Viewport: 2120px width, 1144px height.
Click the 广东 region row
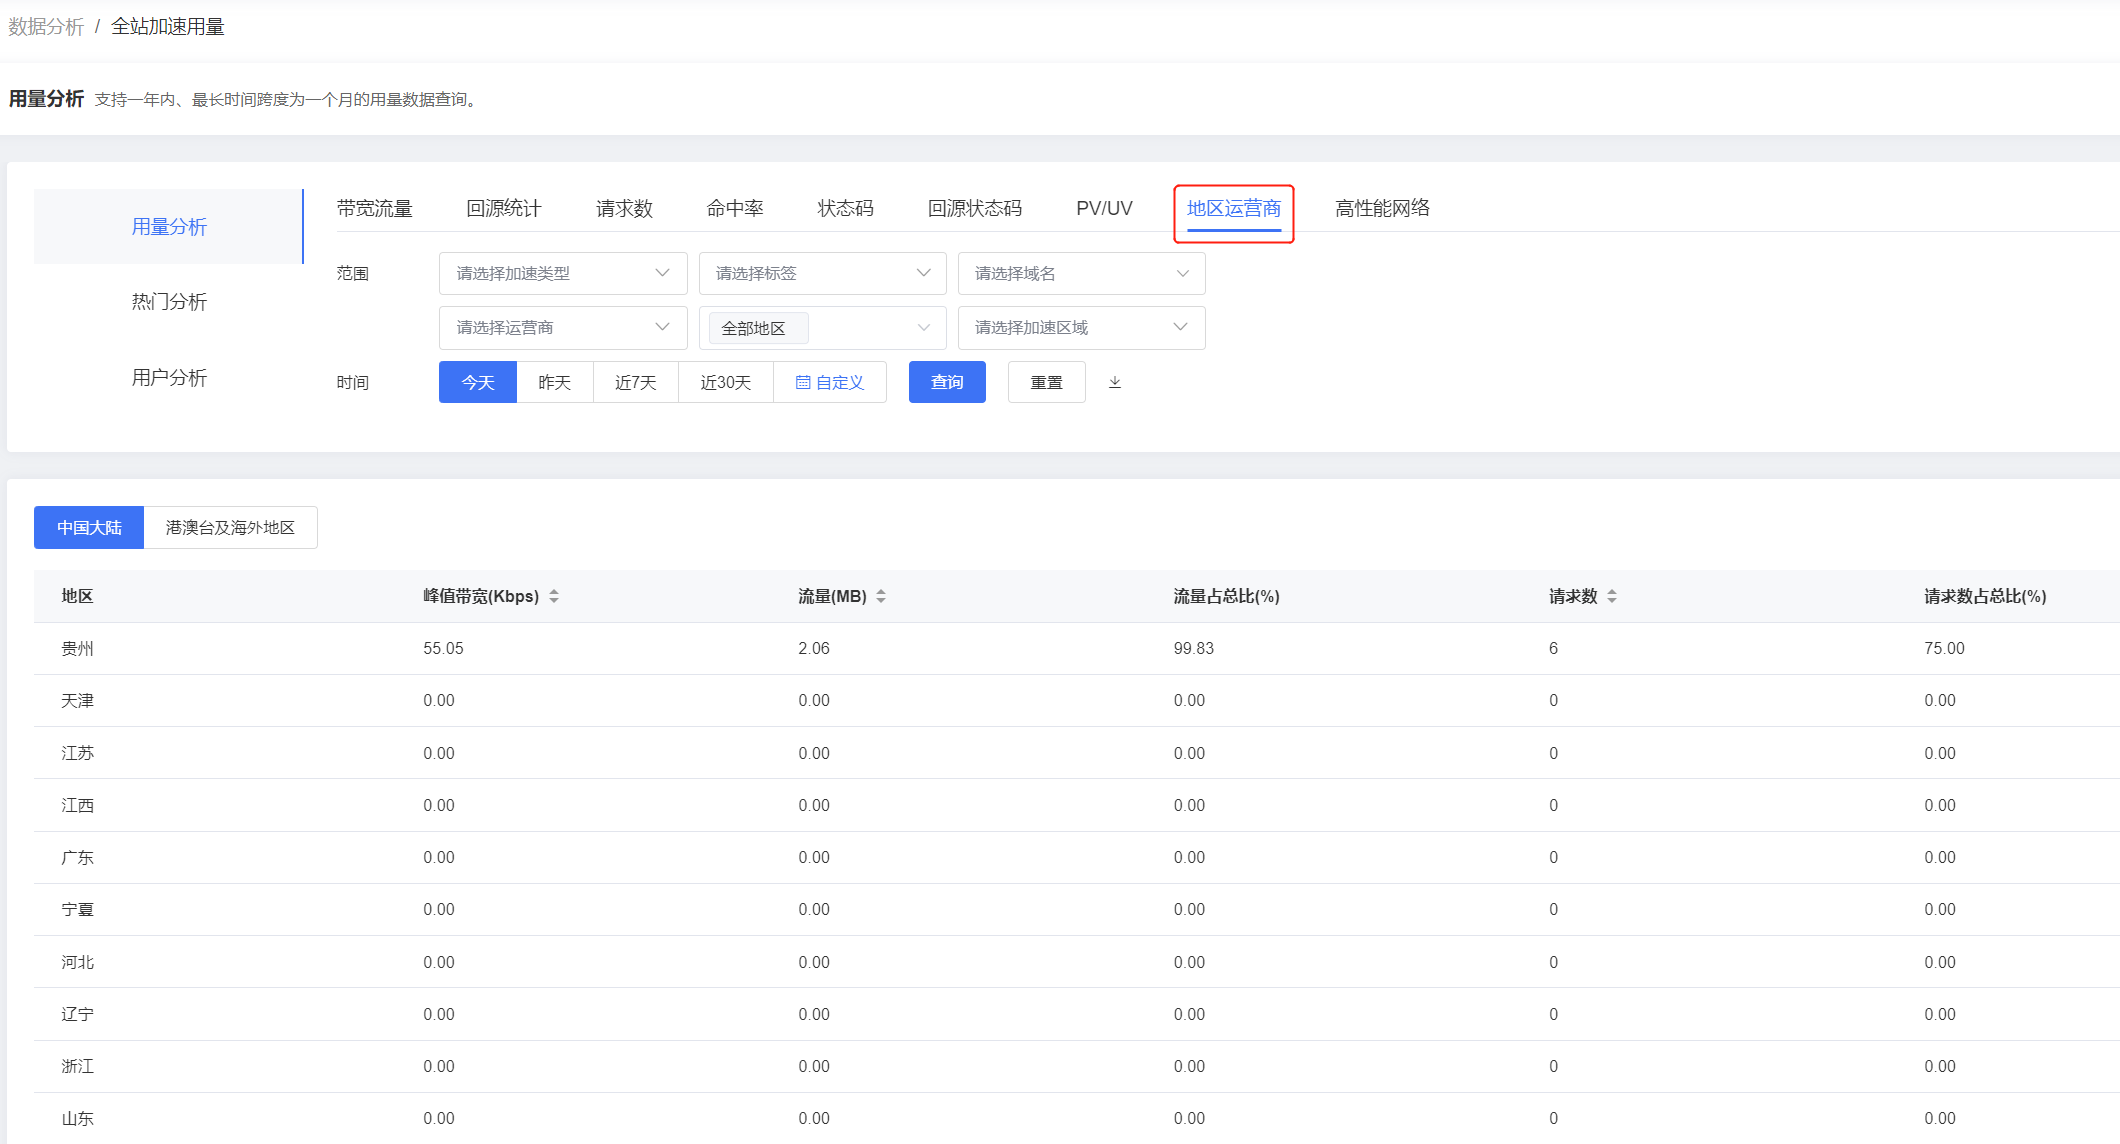coord(1077,857)
